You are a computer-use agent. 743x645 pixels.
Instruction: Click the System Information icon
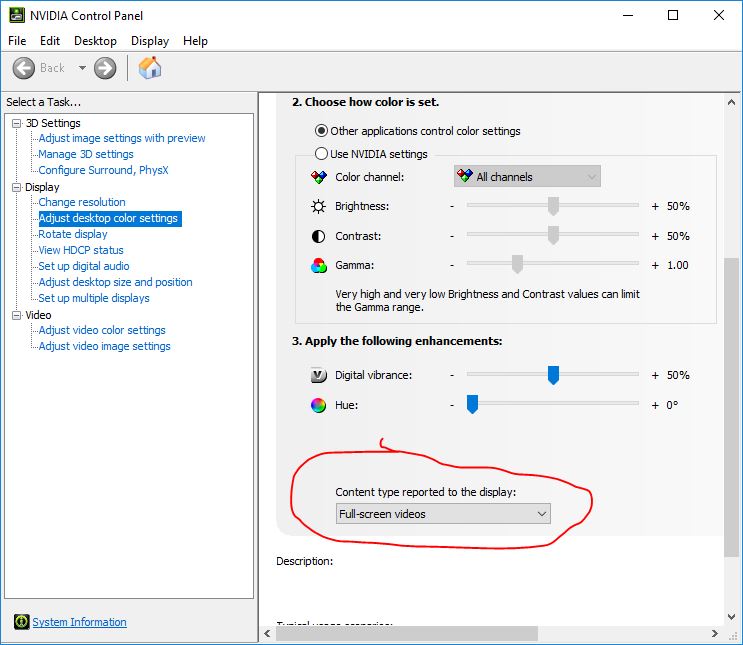[x=21, y=621]
